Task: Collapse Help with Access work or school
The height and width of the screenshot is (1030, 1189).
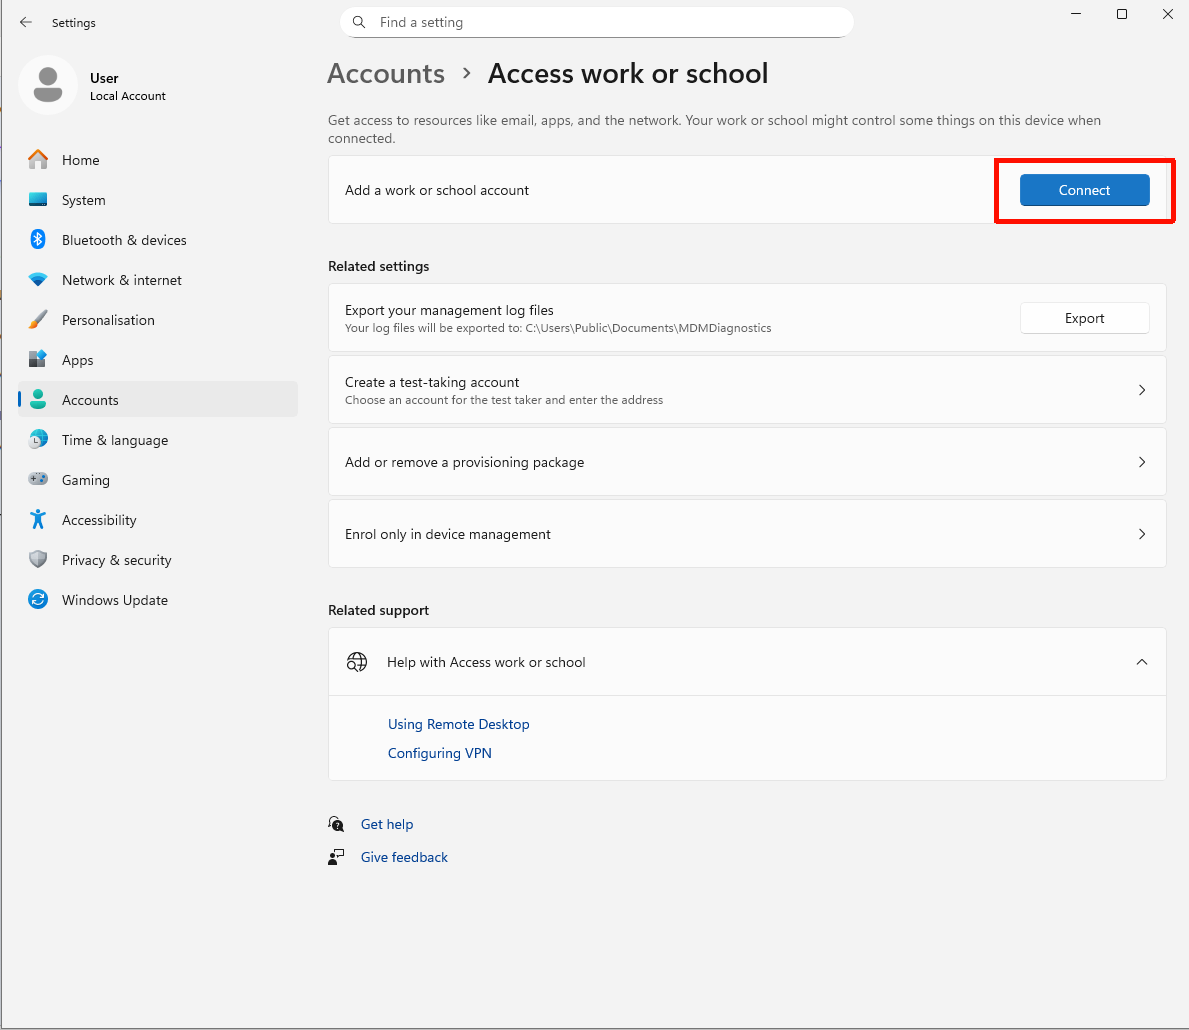Action: point(1141,662)
